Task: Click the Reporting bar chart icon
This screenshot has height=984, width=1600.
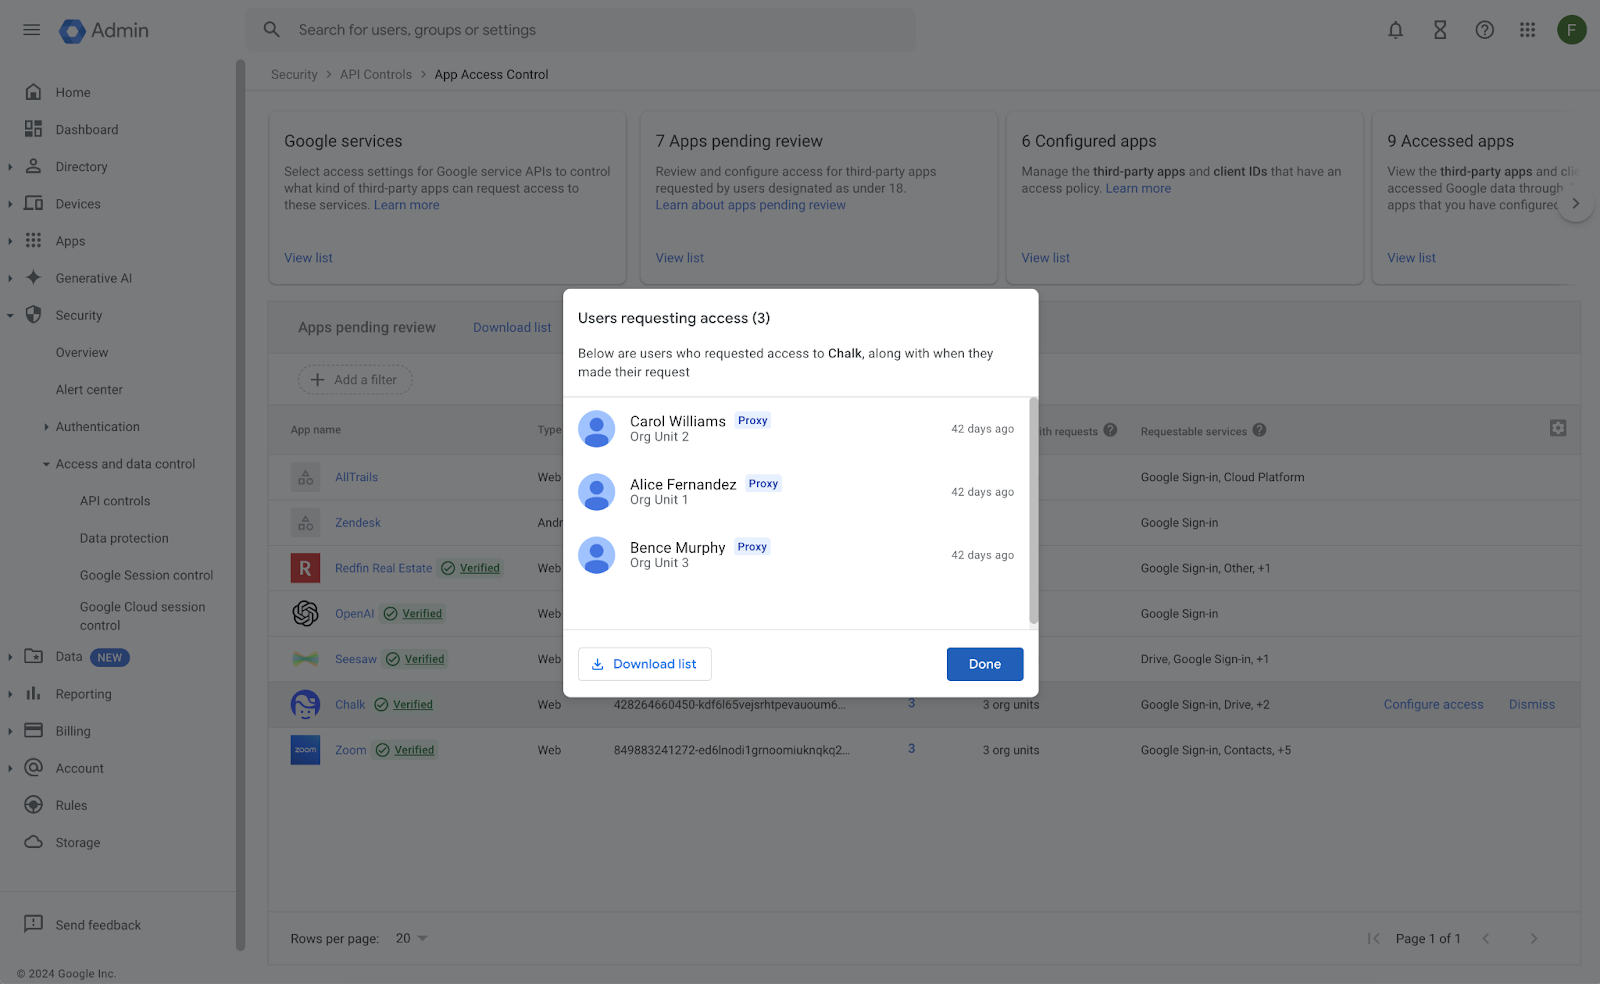Action: [34, 693]
